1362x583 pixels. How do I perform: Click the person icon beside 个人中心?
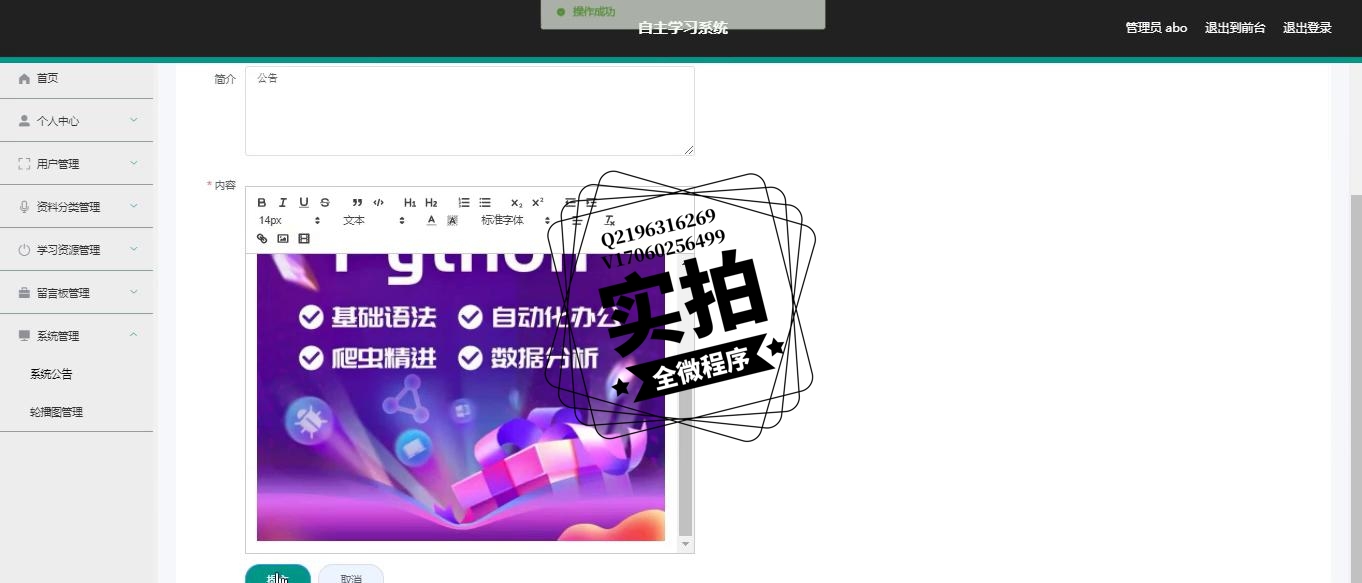click(24, 121)
